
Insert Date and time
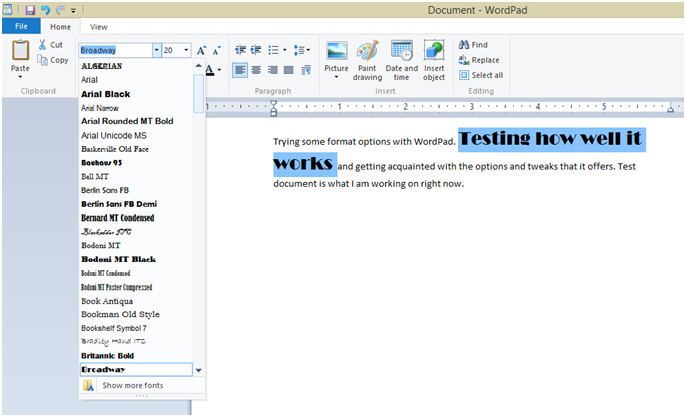[401, 60]
